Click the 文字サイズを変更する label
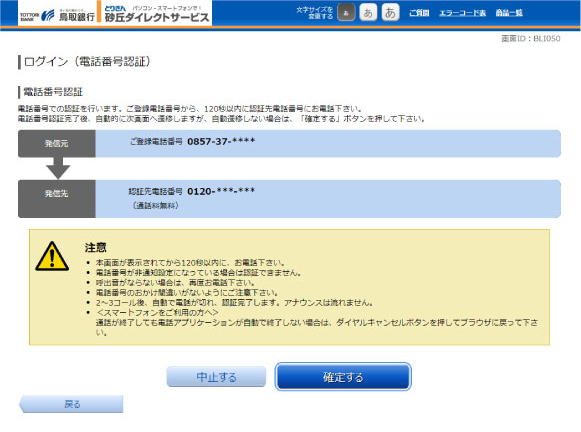This screenshot has height=432, width=581. pos(315,13)
